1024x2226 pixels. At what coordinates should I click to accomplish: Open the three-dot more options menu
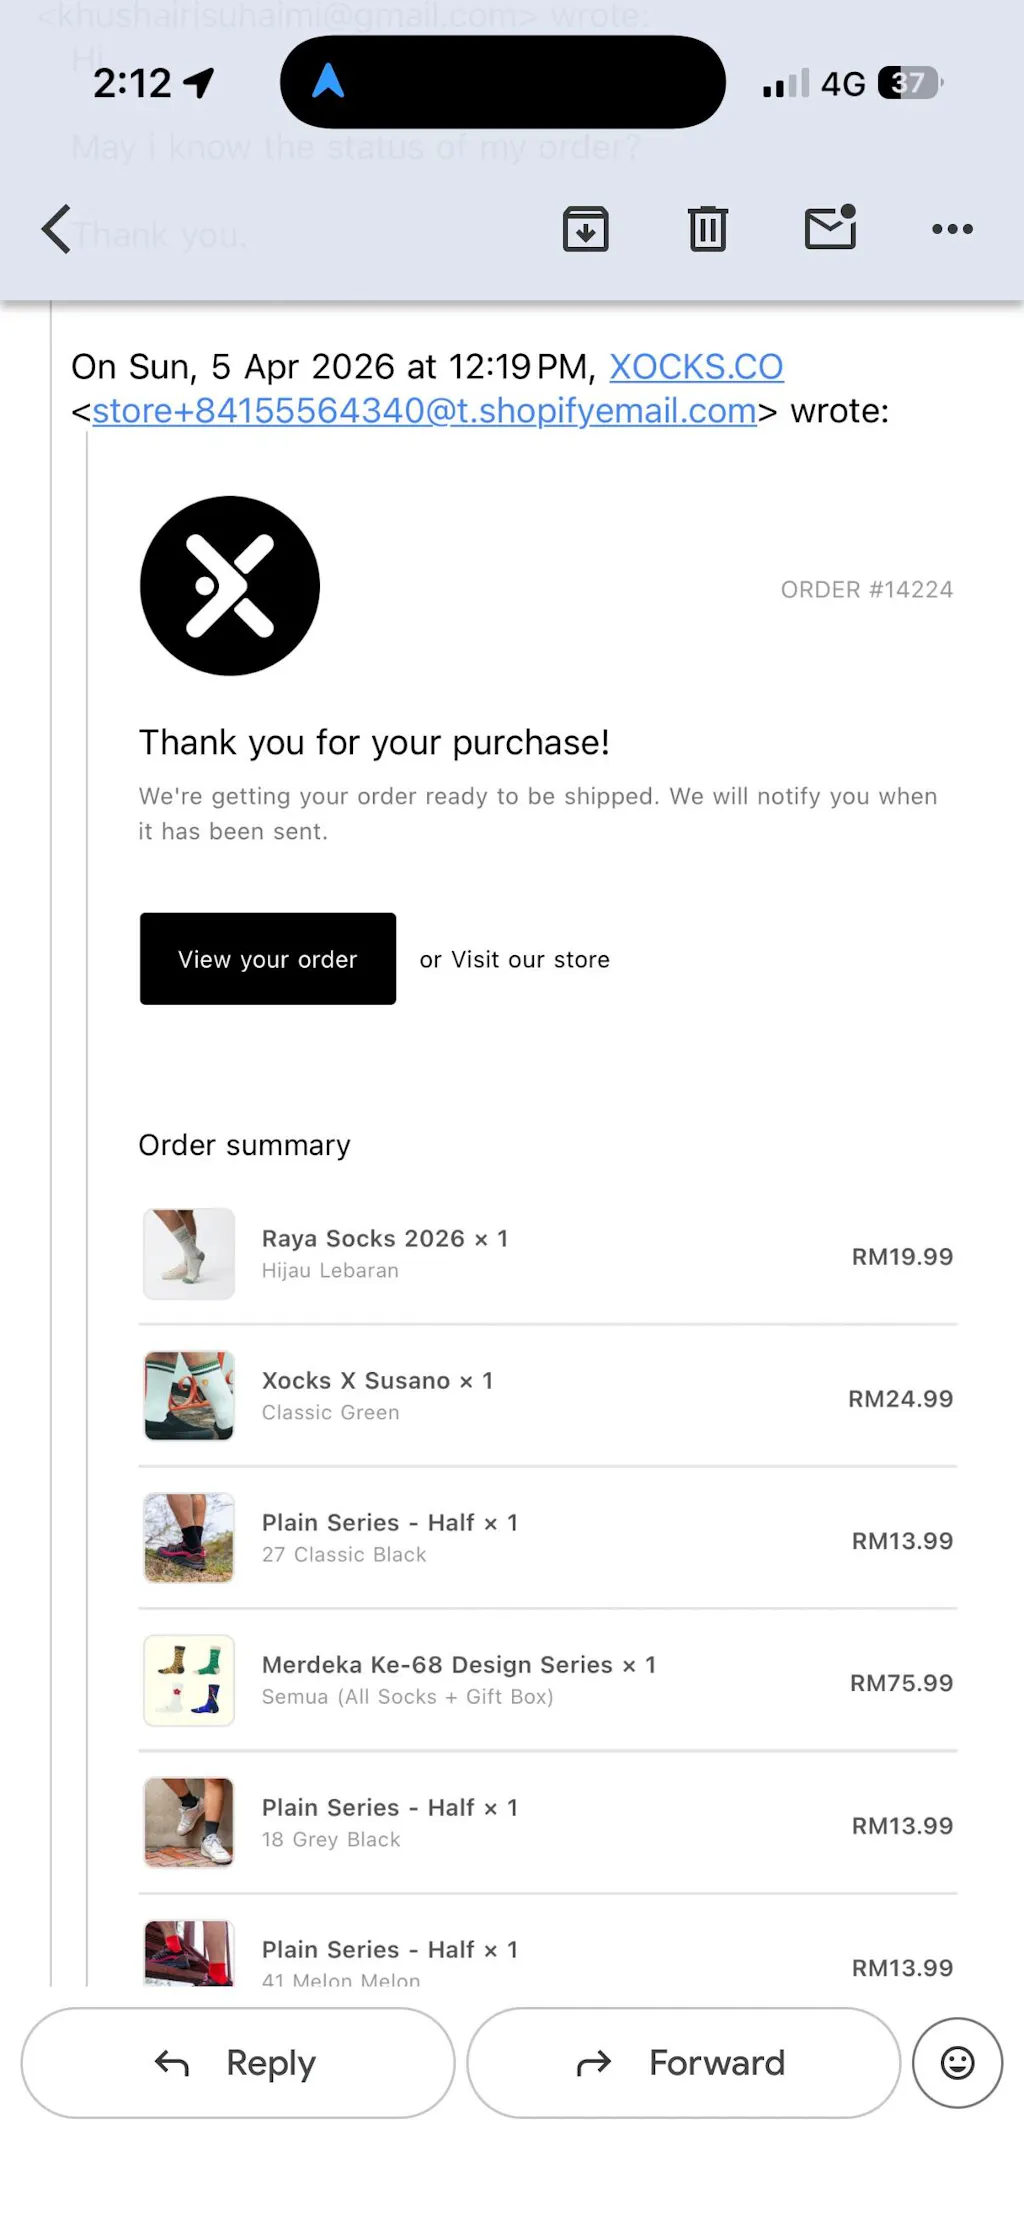point(952,229)
